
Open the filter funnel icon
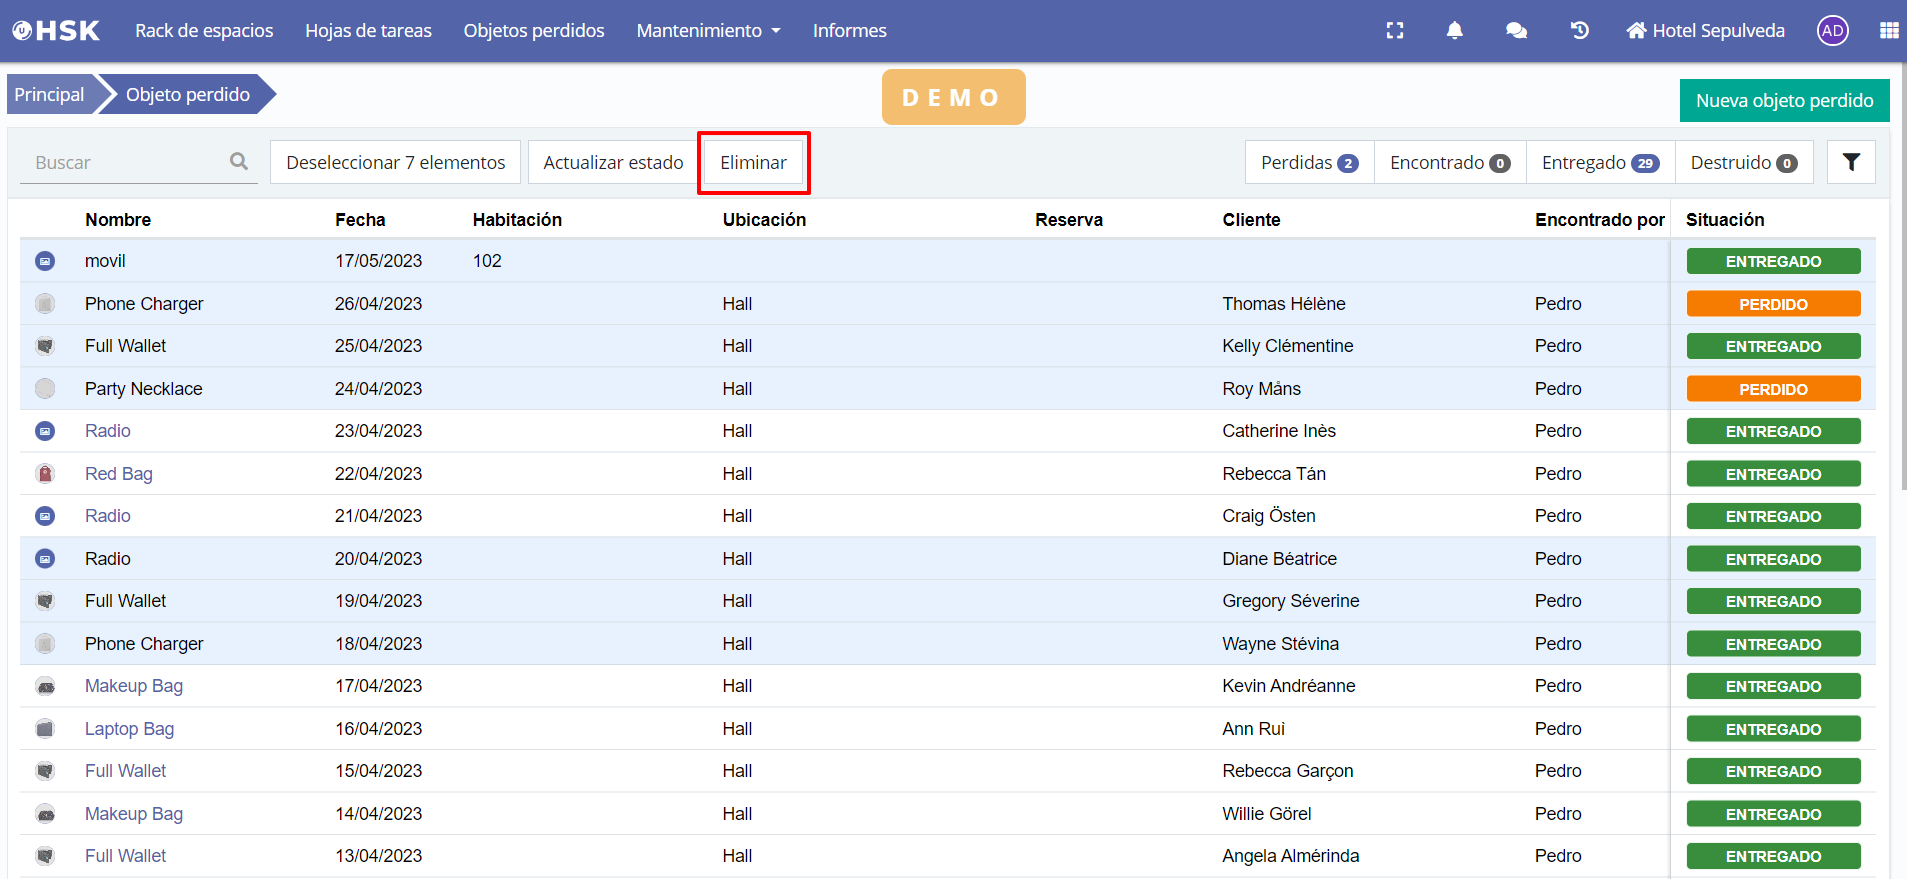click(x=1850, y=162)
